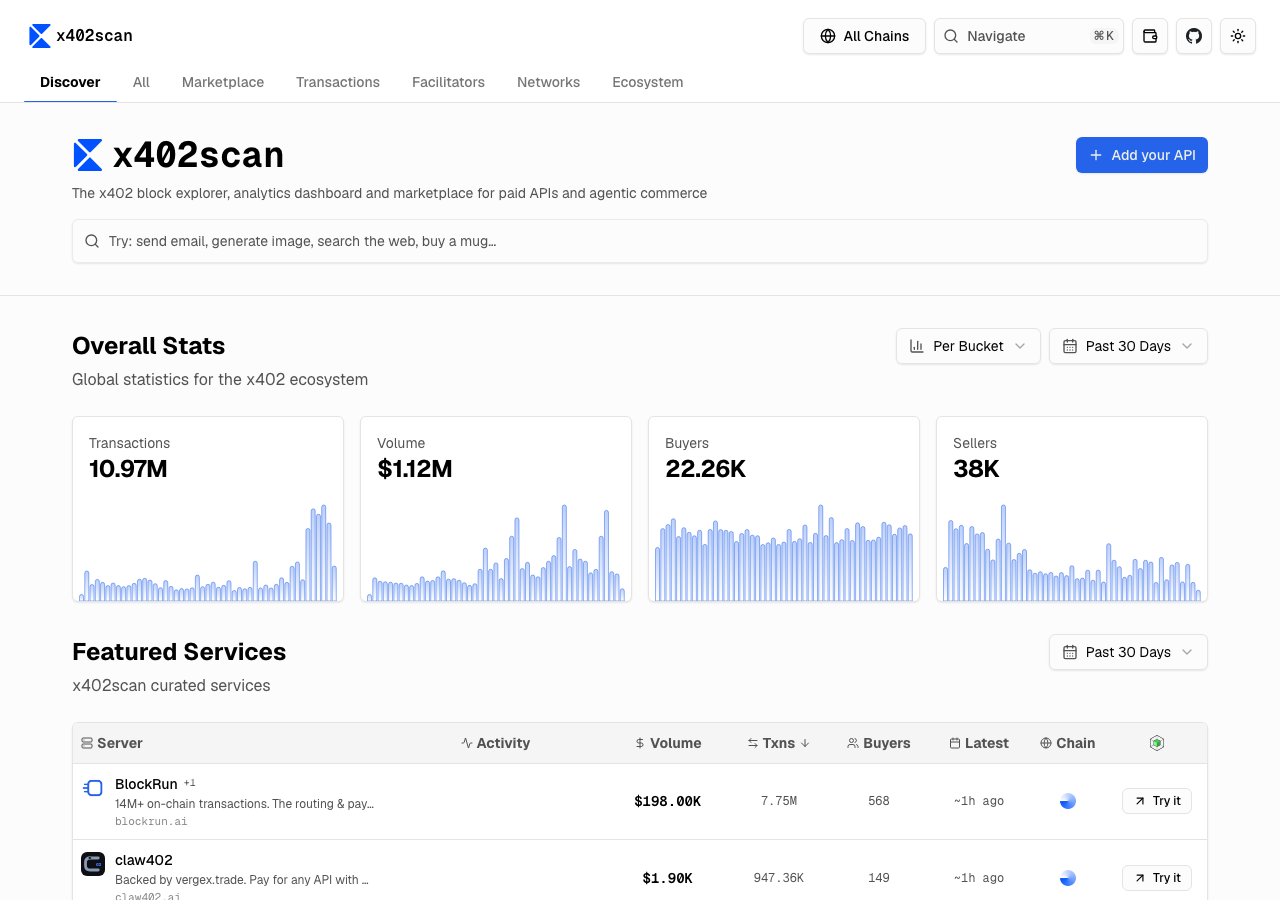Toggle light/dark theme with the sun icon

(x=1238, y=36)
